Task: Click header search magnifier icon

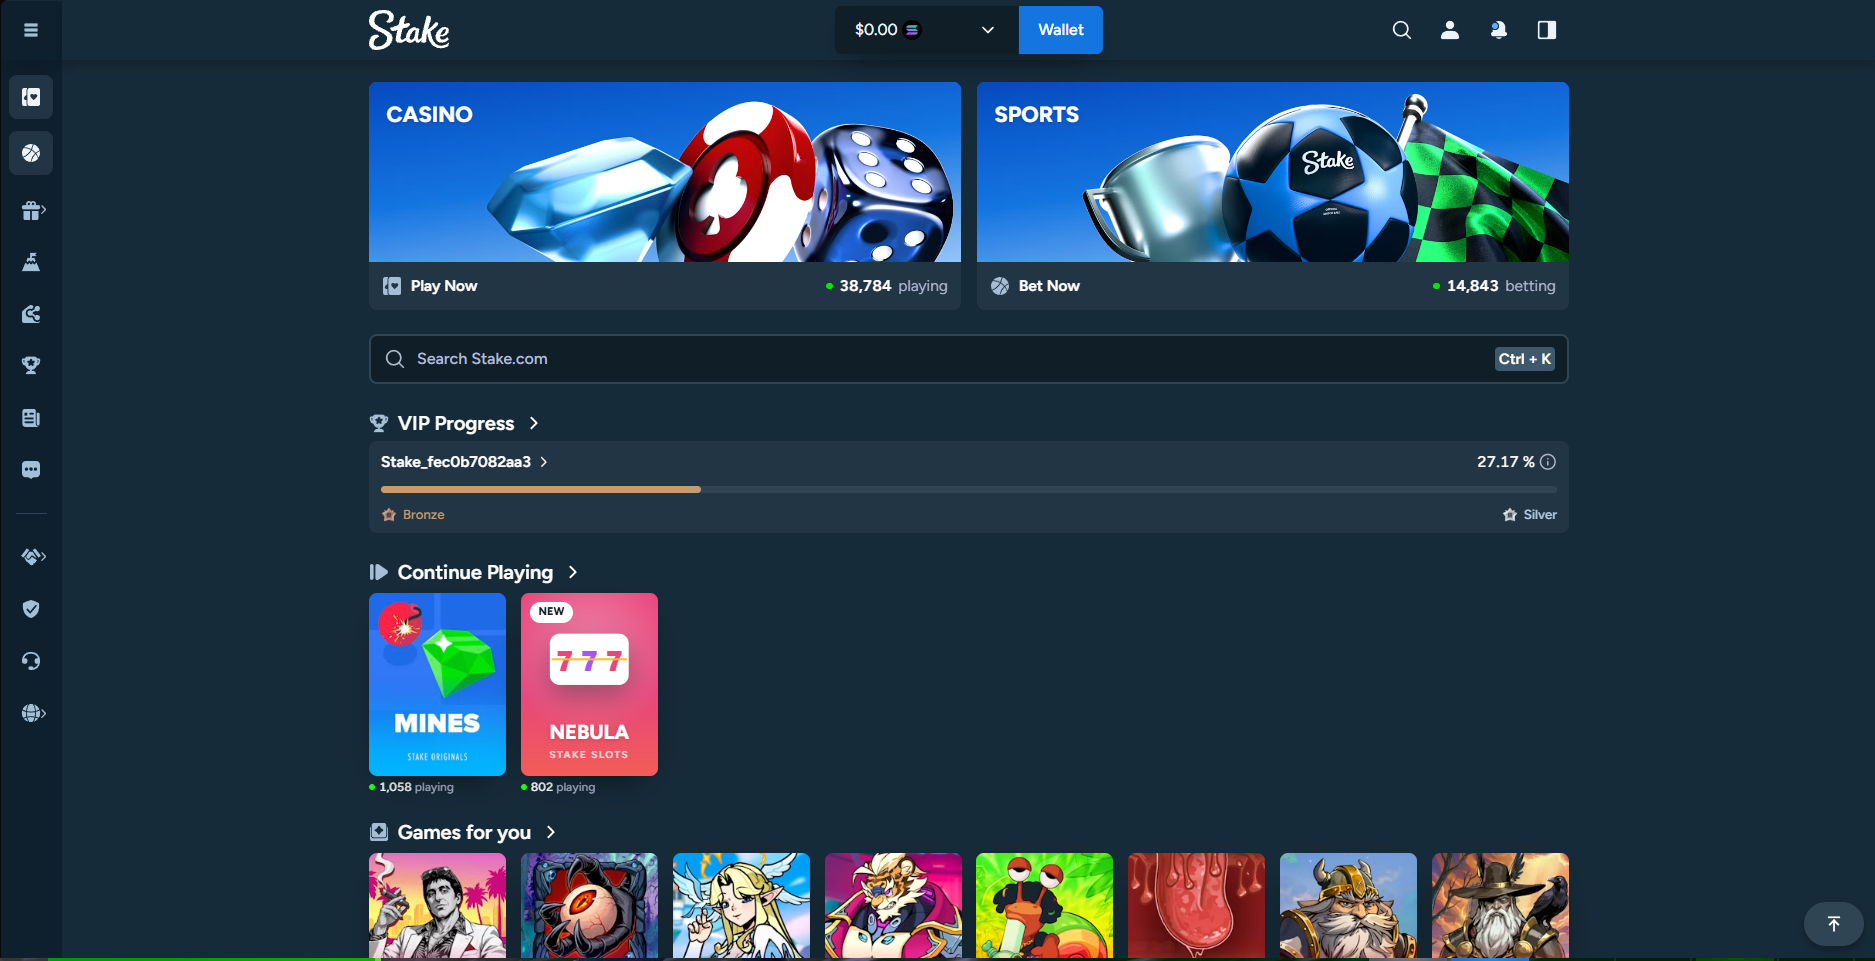Action: click(x=1402, y=30)
